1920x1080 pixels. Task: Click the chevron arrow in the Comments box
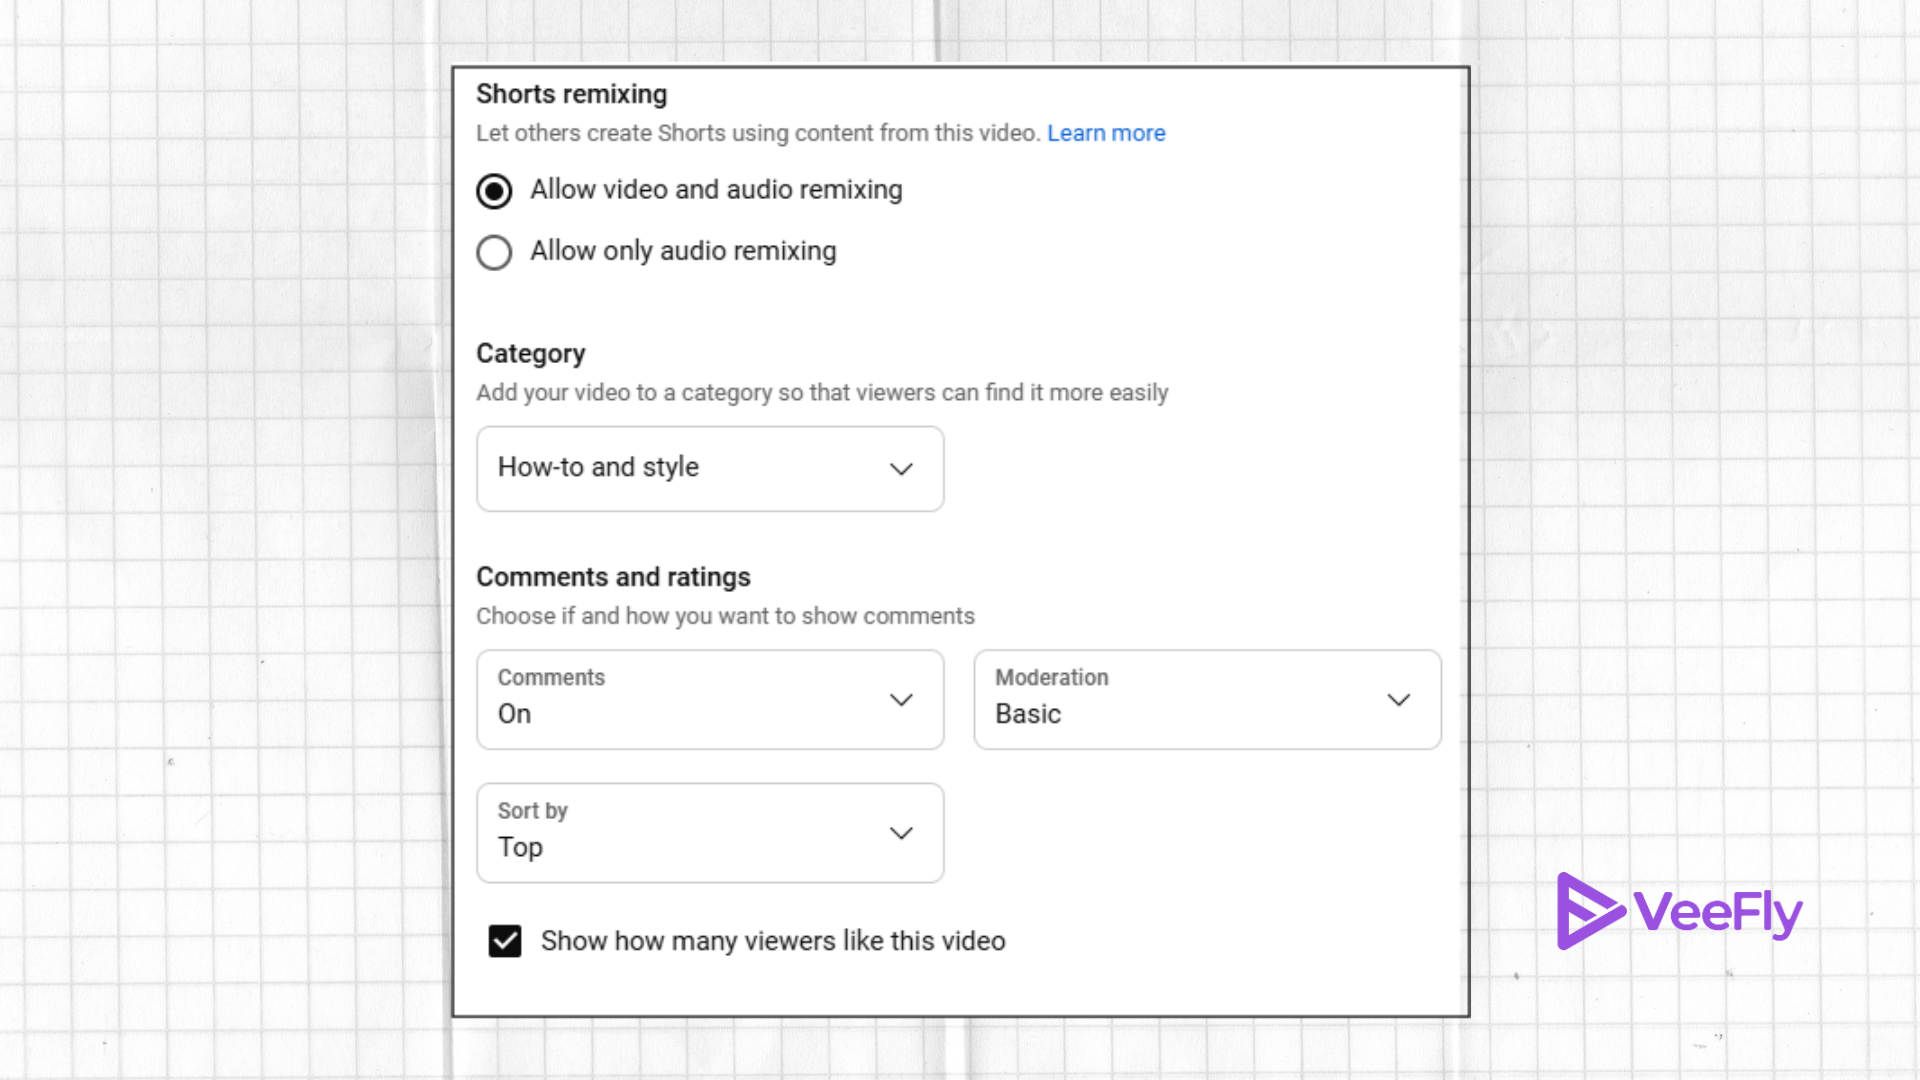pyautogui.click(x=901, y=700)
